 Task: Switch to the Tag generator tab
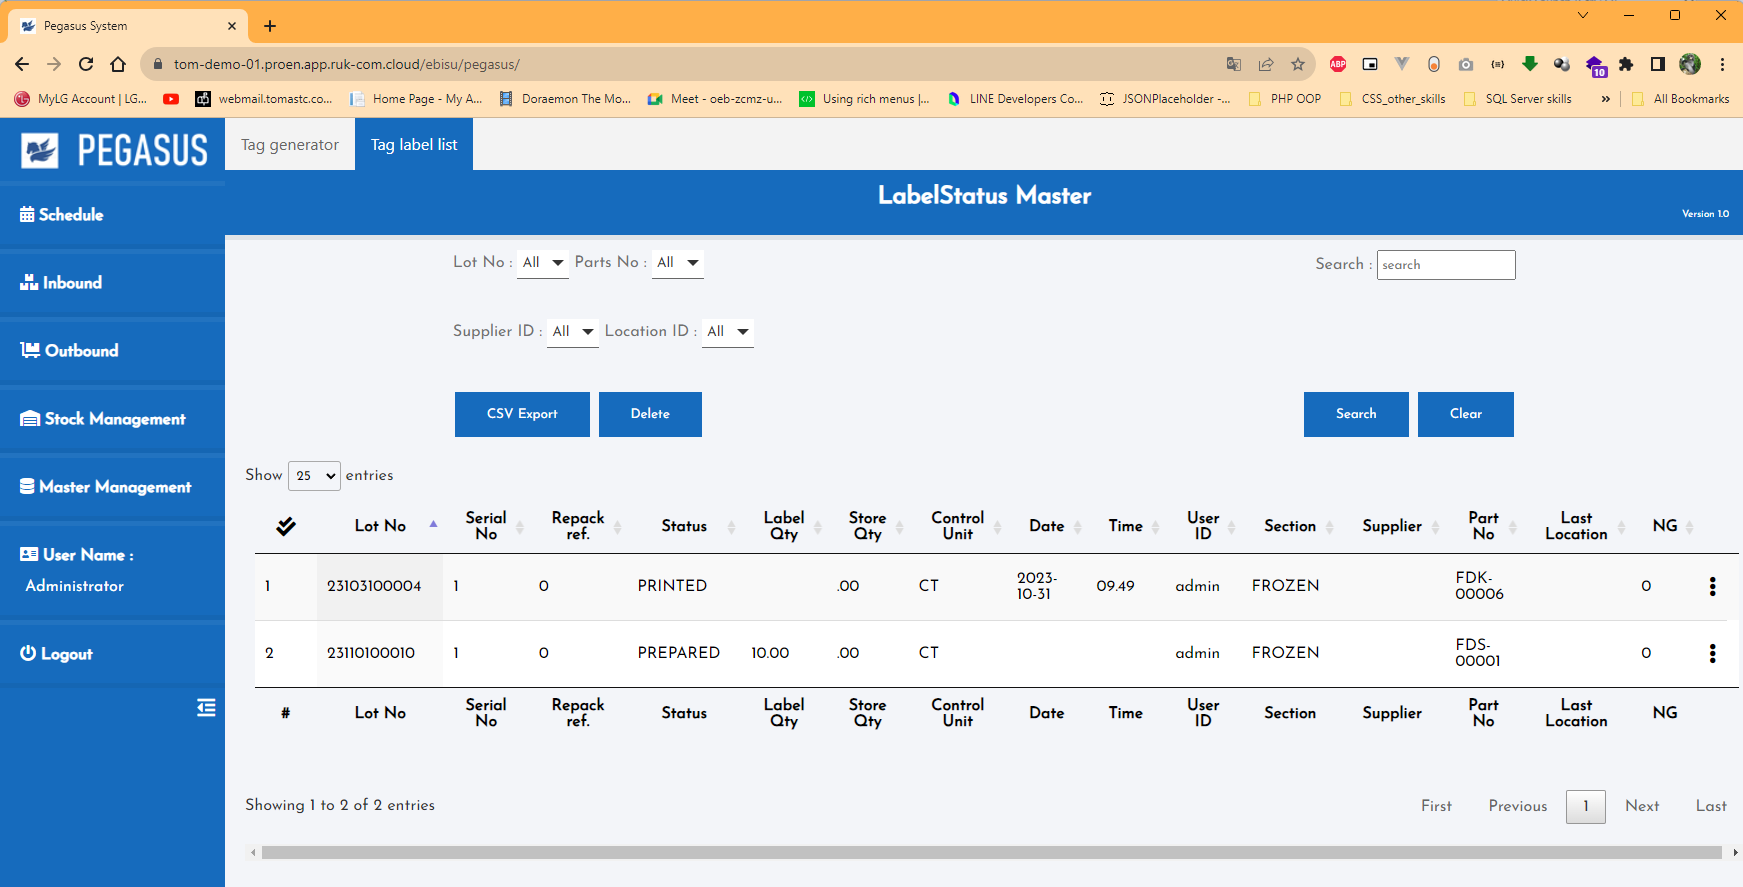[290, 145]
